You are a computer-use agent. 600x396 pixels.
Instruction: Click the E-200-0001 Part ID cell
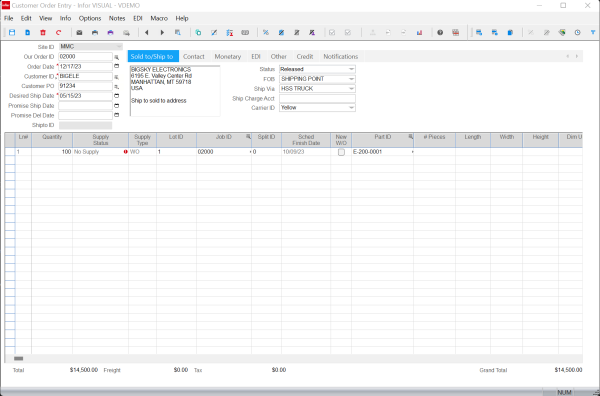[x=382, y=152]
